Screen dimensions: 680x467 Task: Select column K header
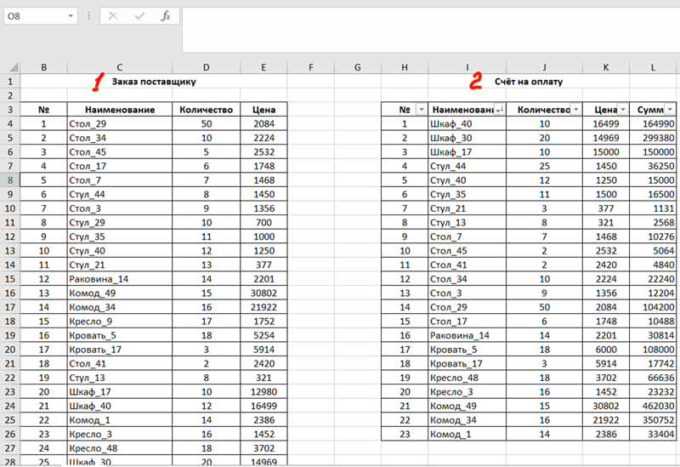tap(606, 68)
